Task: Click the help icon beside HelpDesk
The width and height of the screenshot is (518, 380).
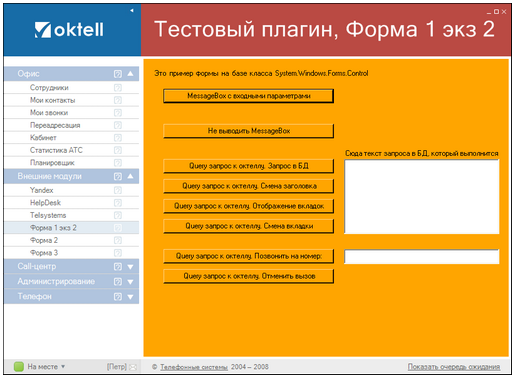Action: point(118,203)
